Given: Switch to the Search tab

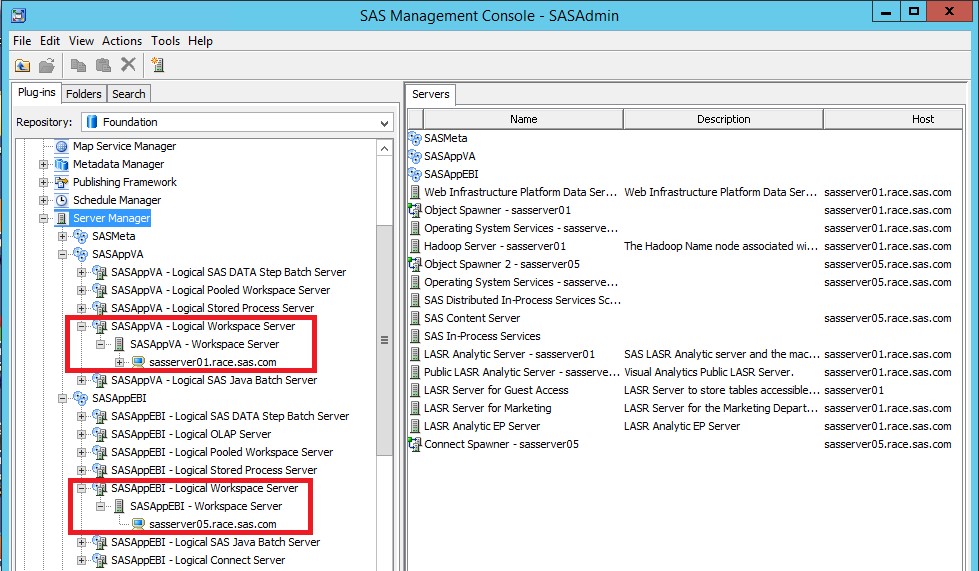Looking at the screenshot, I should pos(128,94).
